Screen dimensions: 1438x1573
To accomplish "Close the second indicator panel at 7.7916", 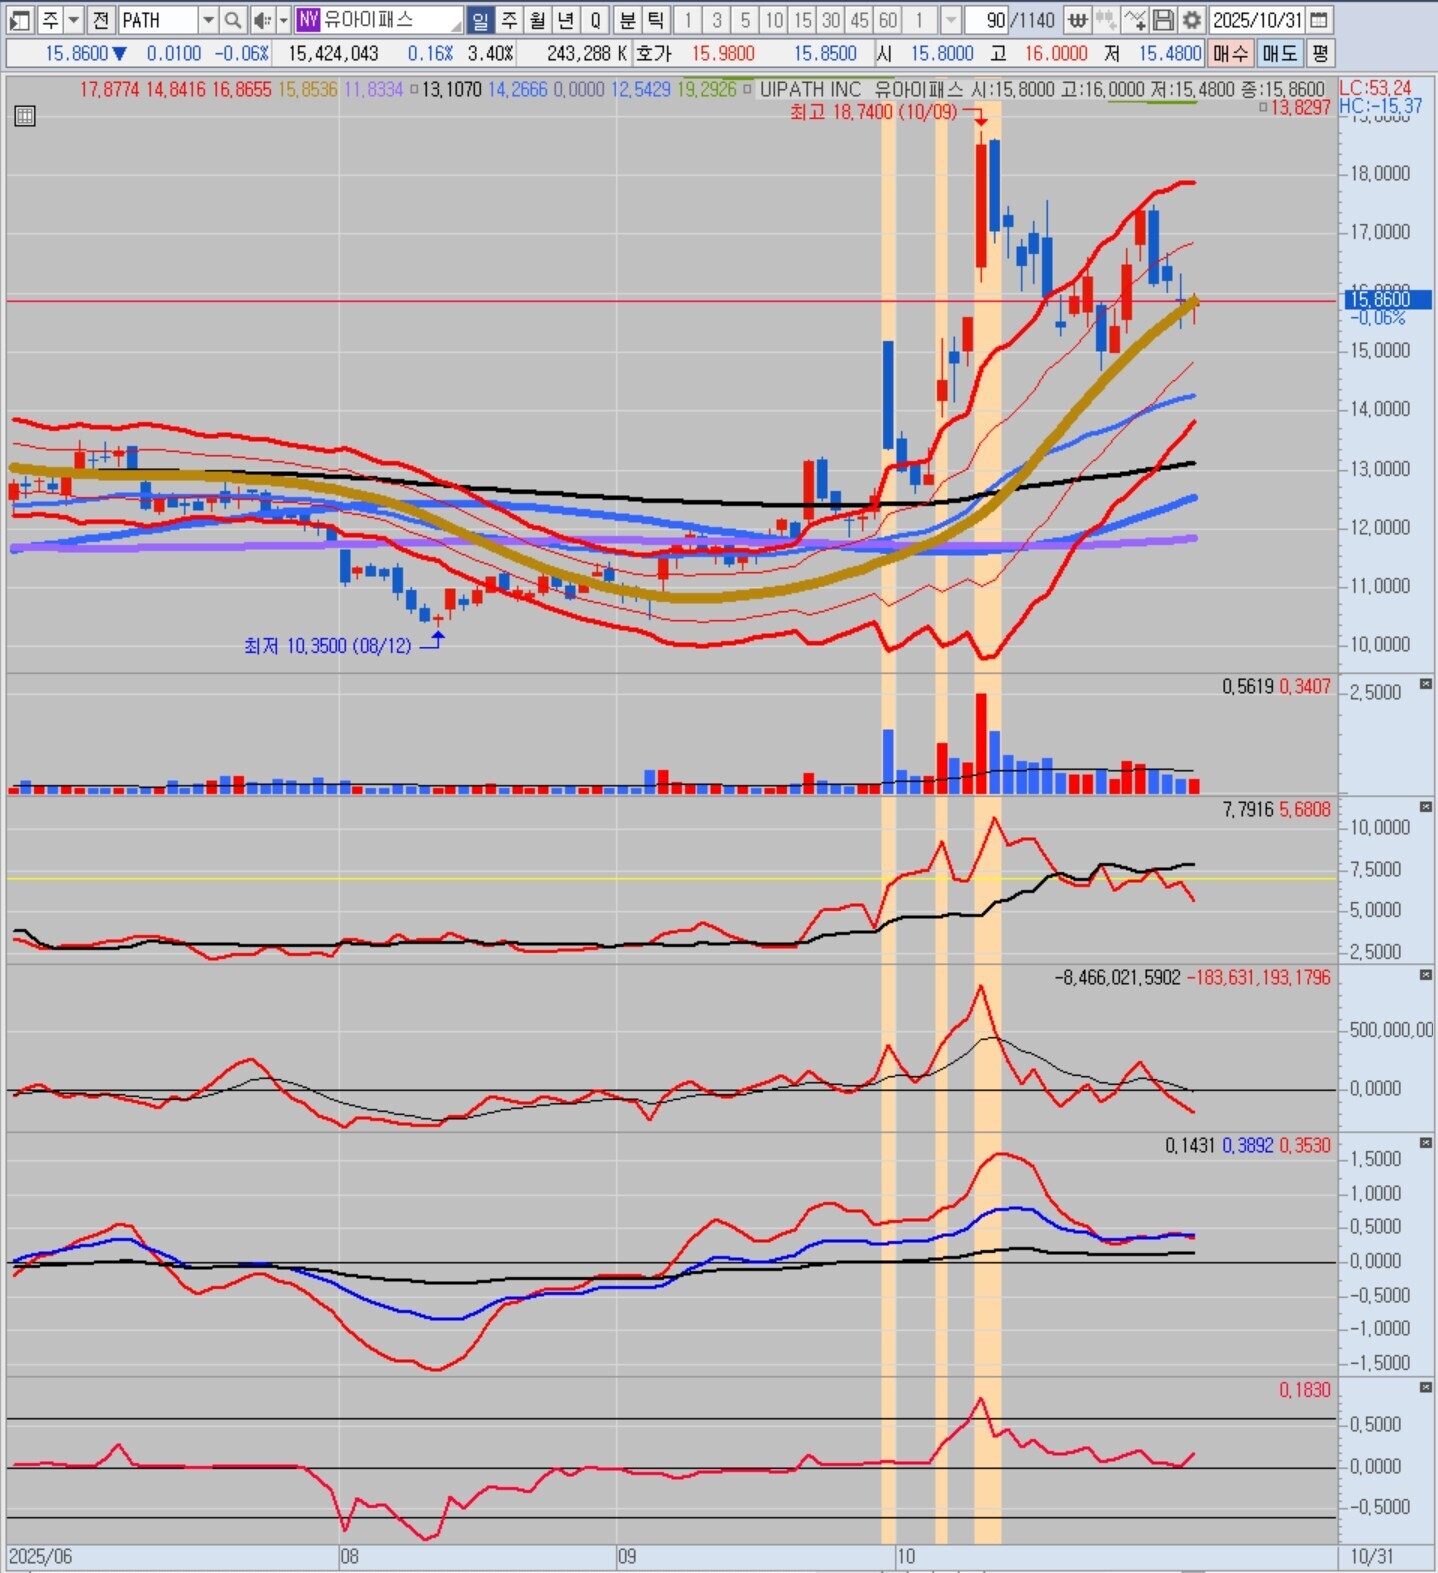I will click(x=1426, y=807).
